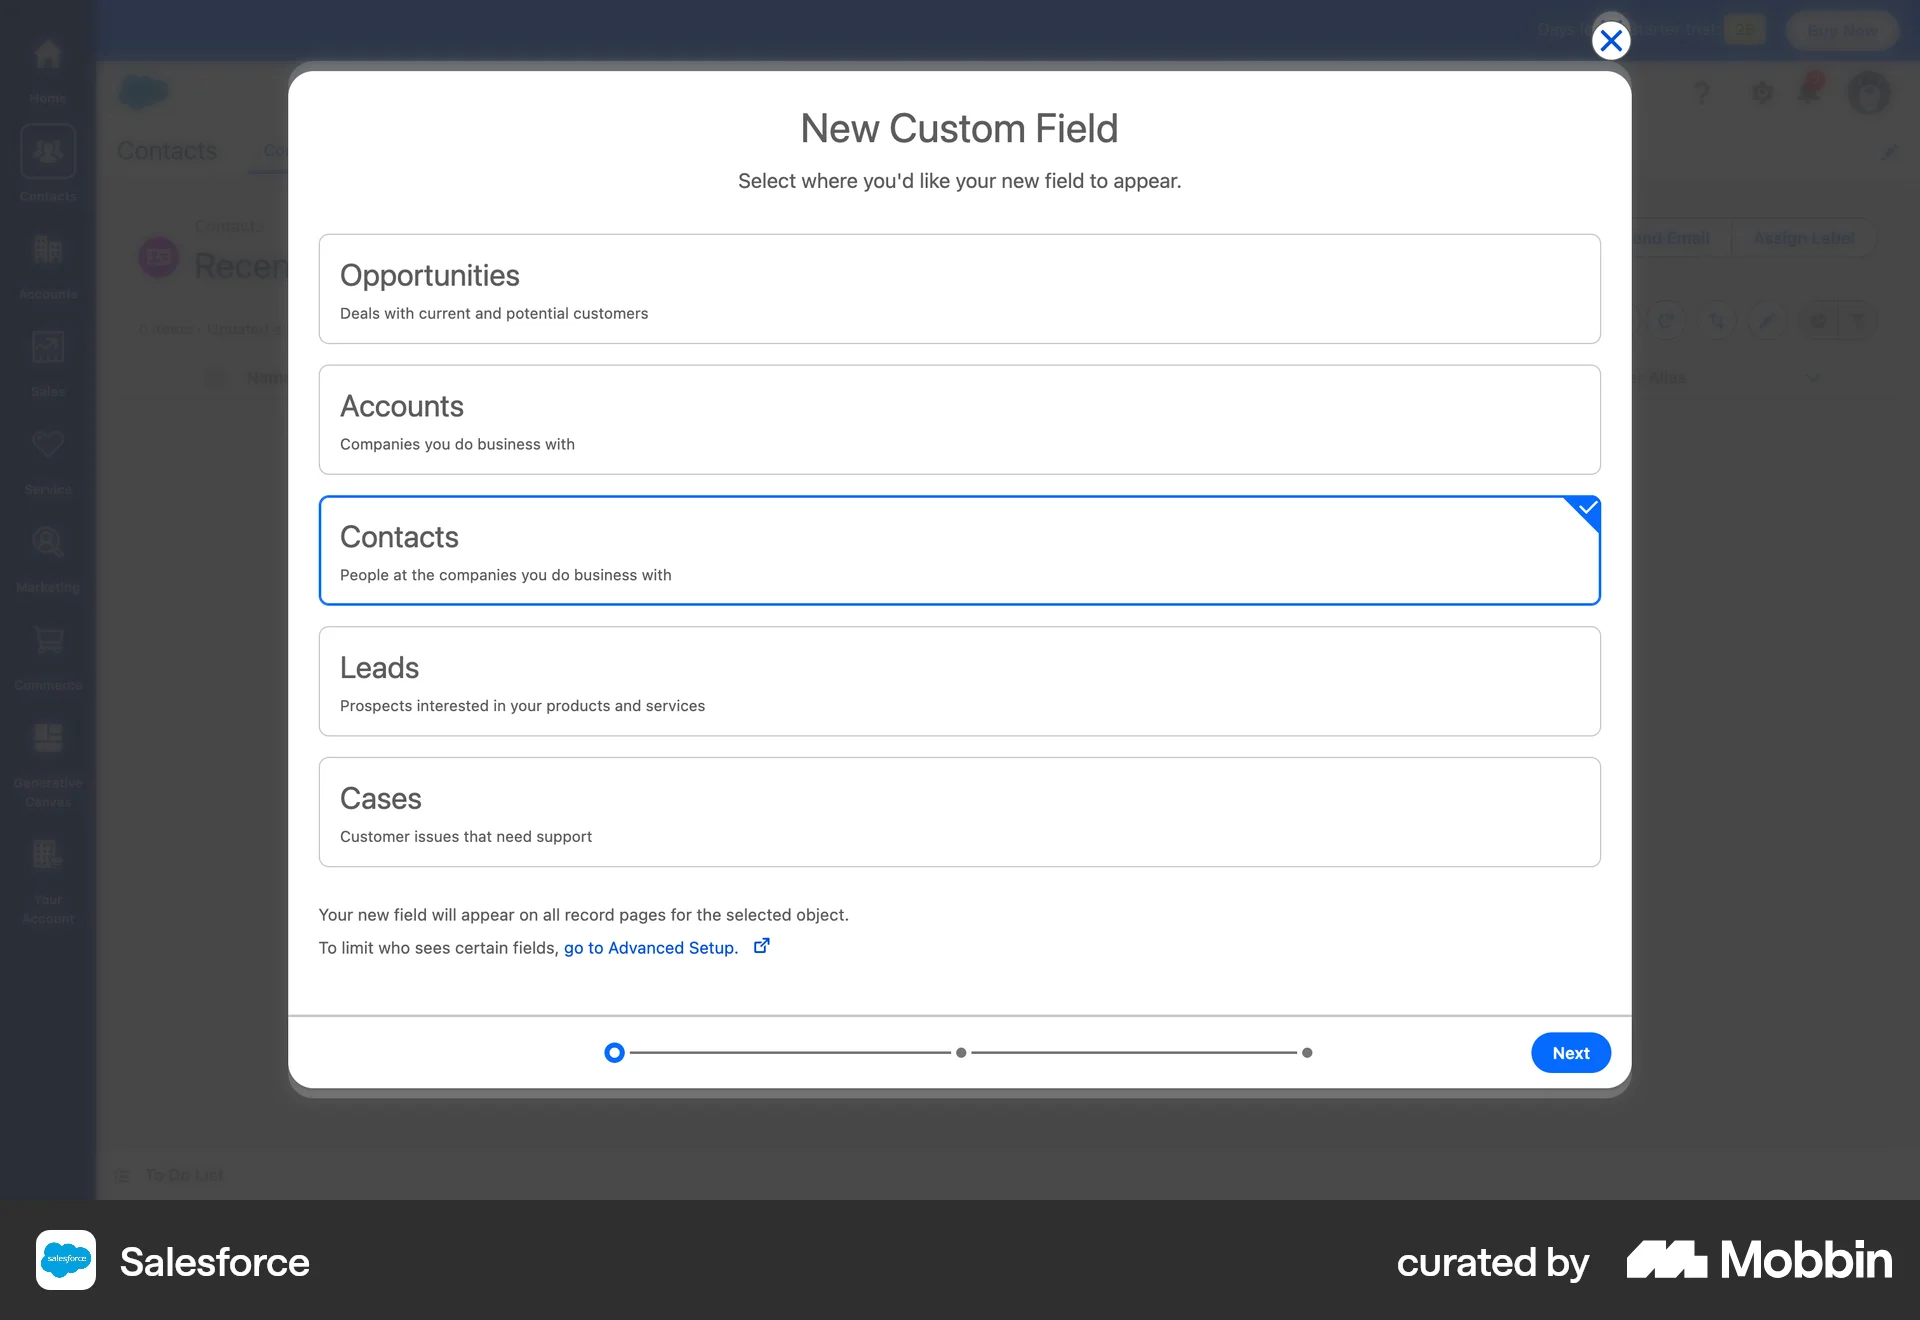Follow the go to Advanced Setup link
The width and height of the screenshot is (1920, 1320).
tap(650, 947)
